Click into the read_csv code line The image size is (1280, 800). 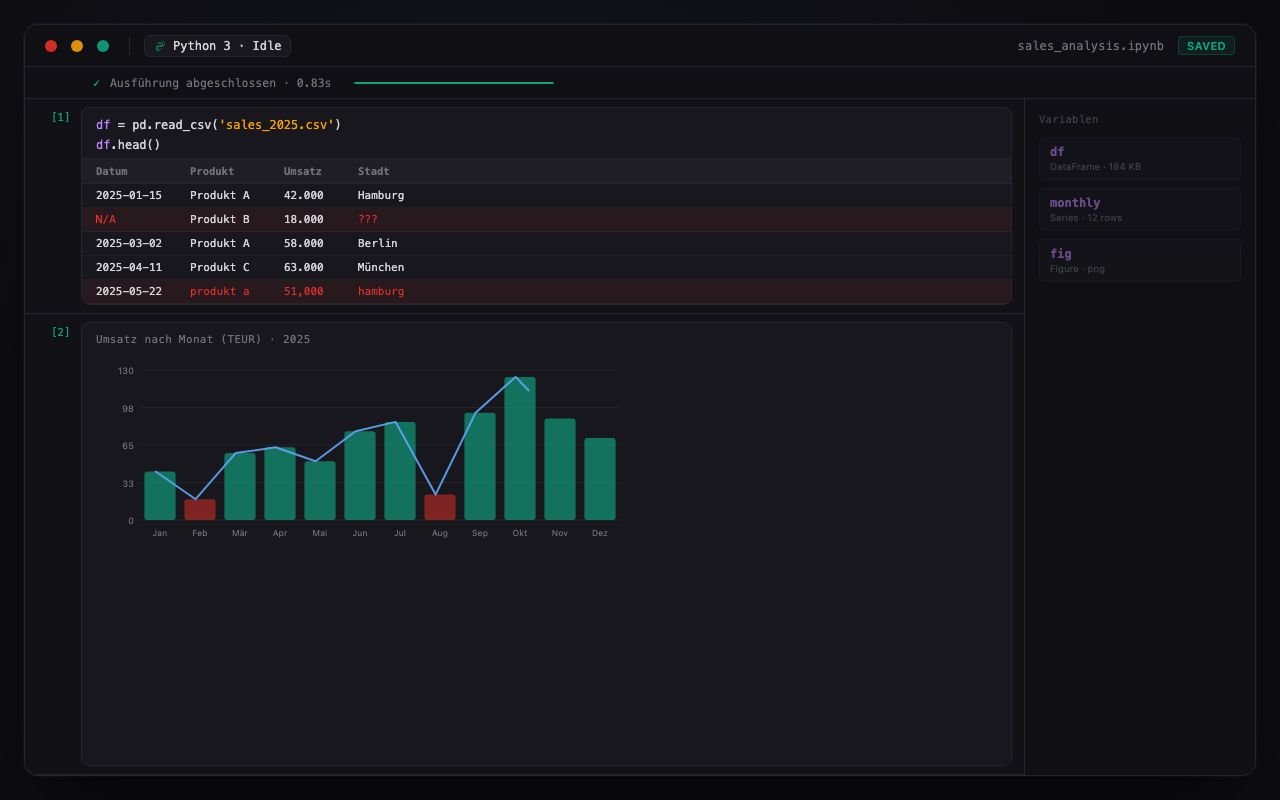click(219, 125)
